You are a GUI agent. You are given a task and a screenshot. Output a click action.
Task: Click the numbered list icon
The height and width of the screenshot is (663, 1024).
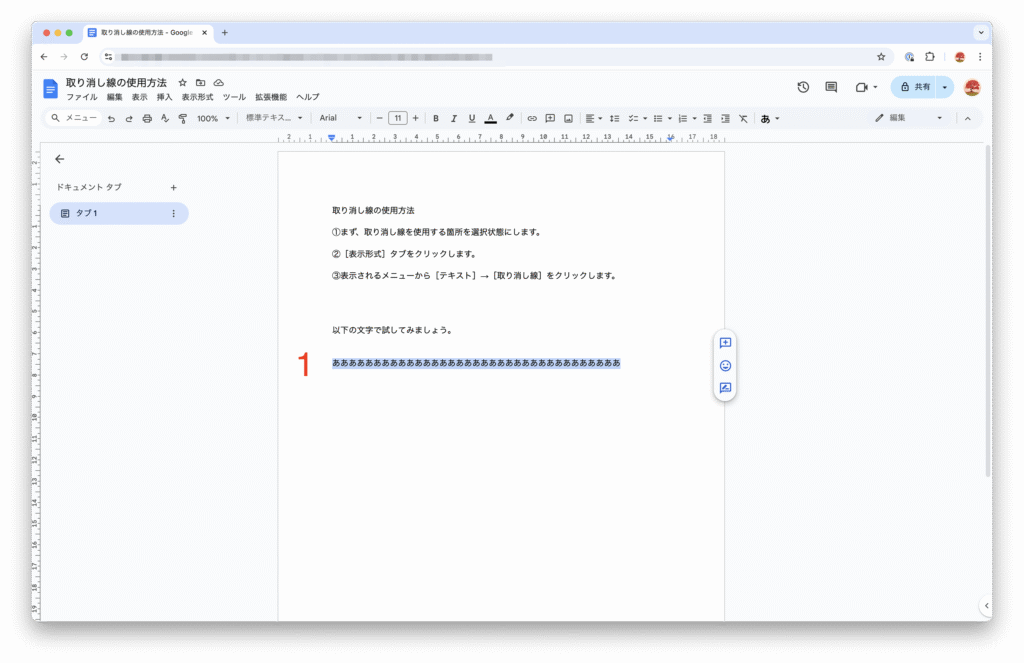(682, 118)
